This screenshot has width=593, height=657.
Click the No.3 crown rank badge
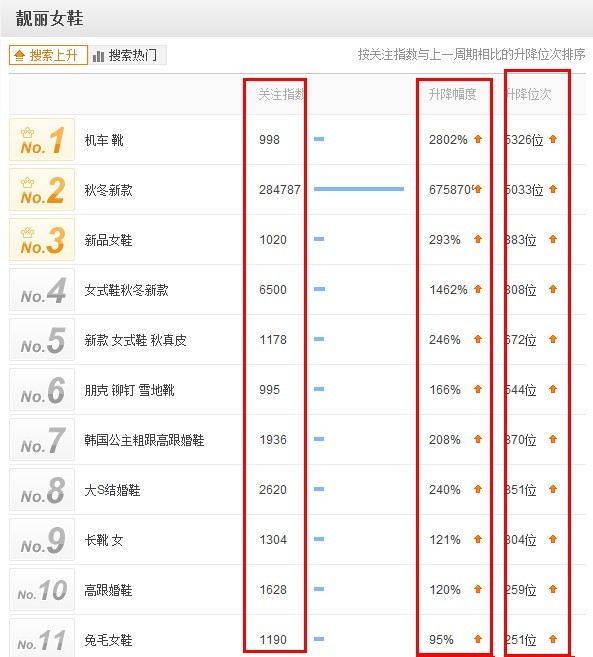click(x=42, y=239)
